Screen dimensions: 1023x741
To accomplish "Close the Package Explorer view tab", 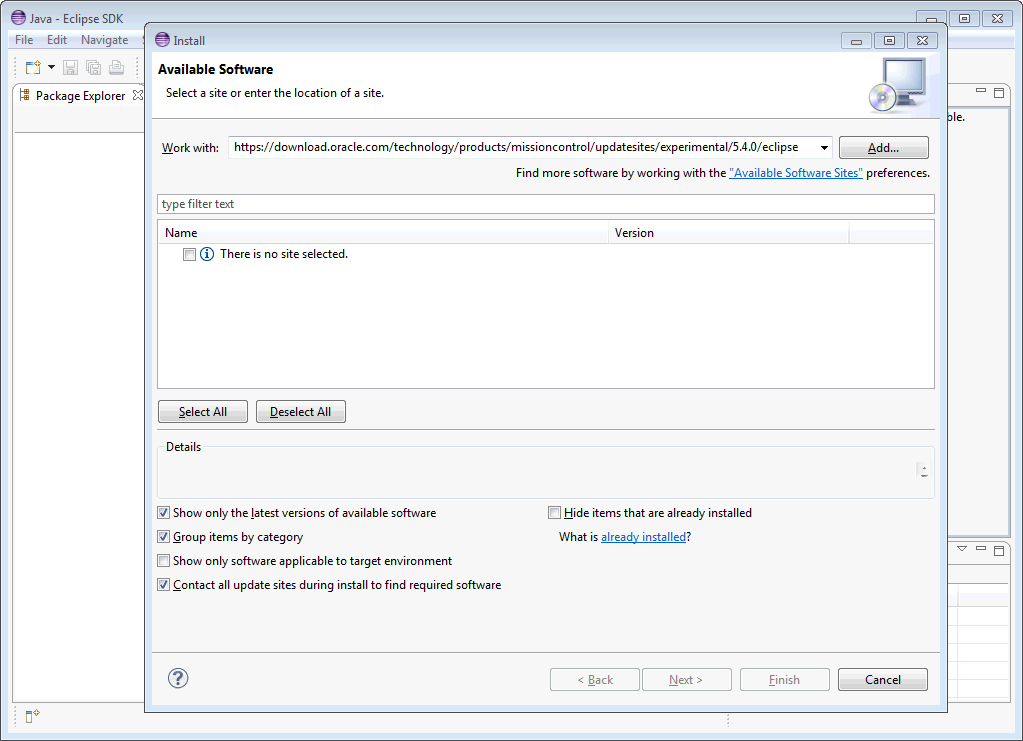I will point(138,96).
